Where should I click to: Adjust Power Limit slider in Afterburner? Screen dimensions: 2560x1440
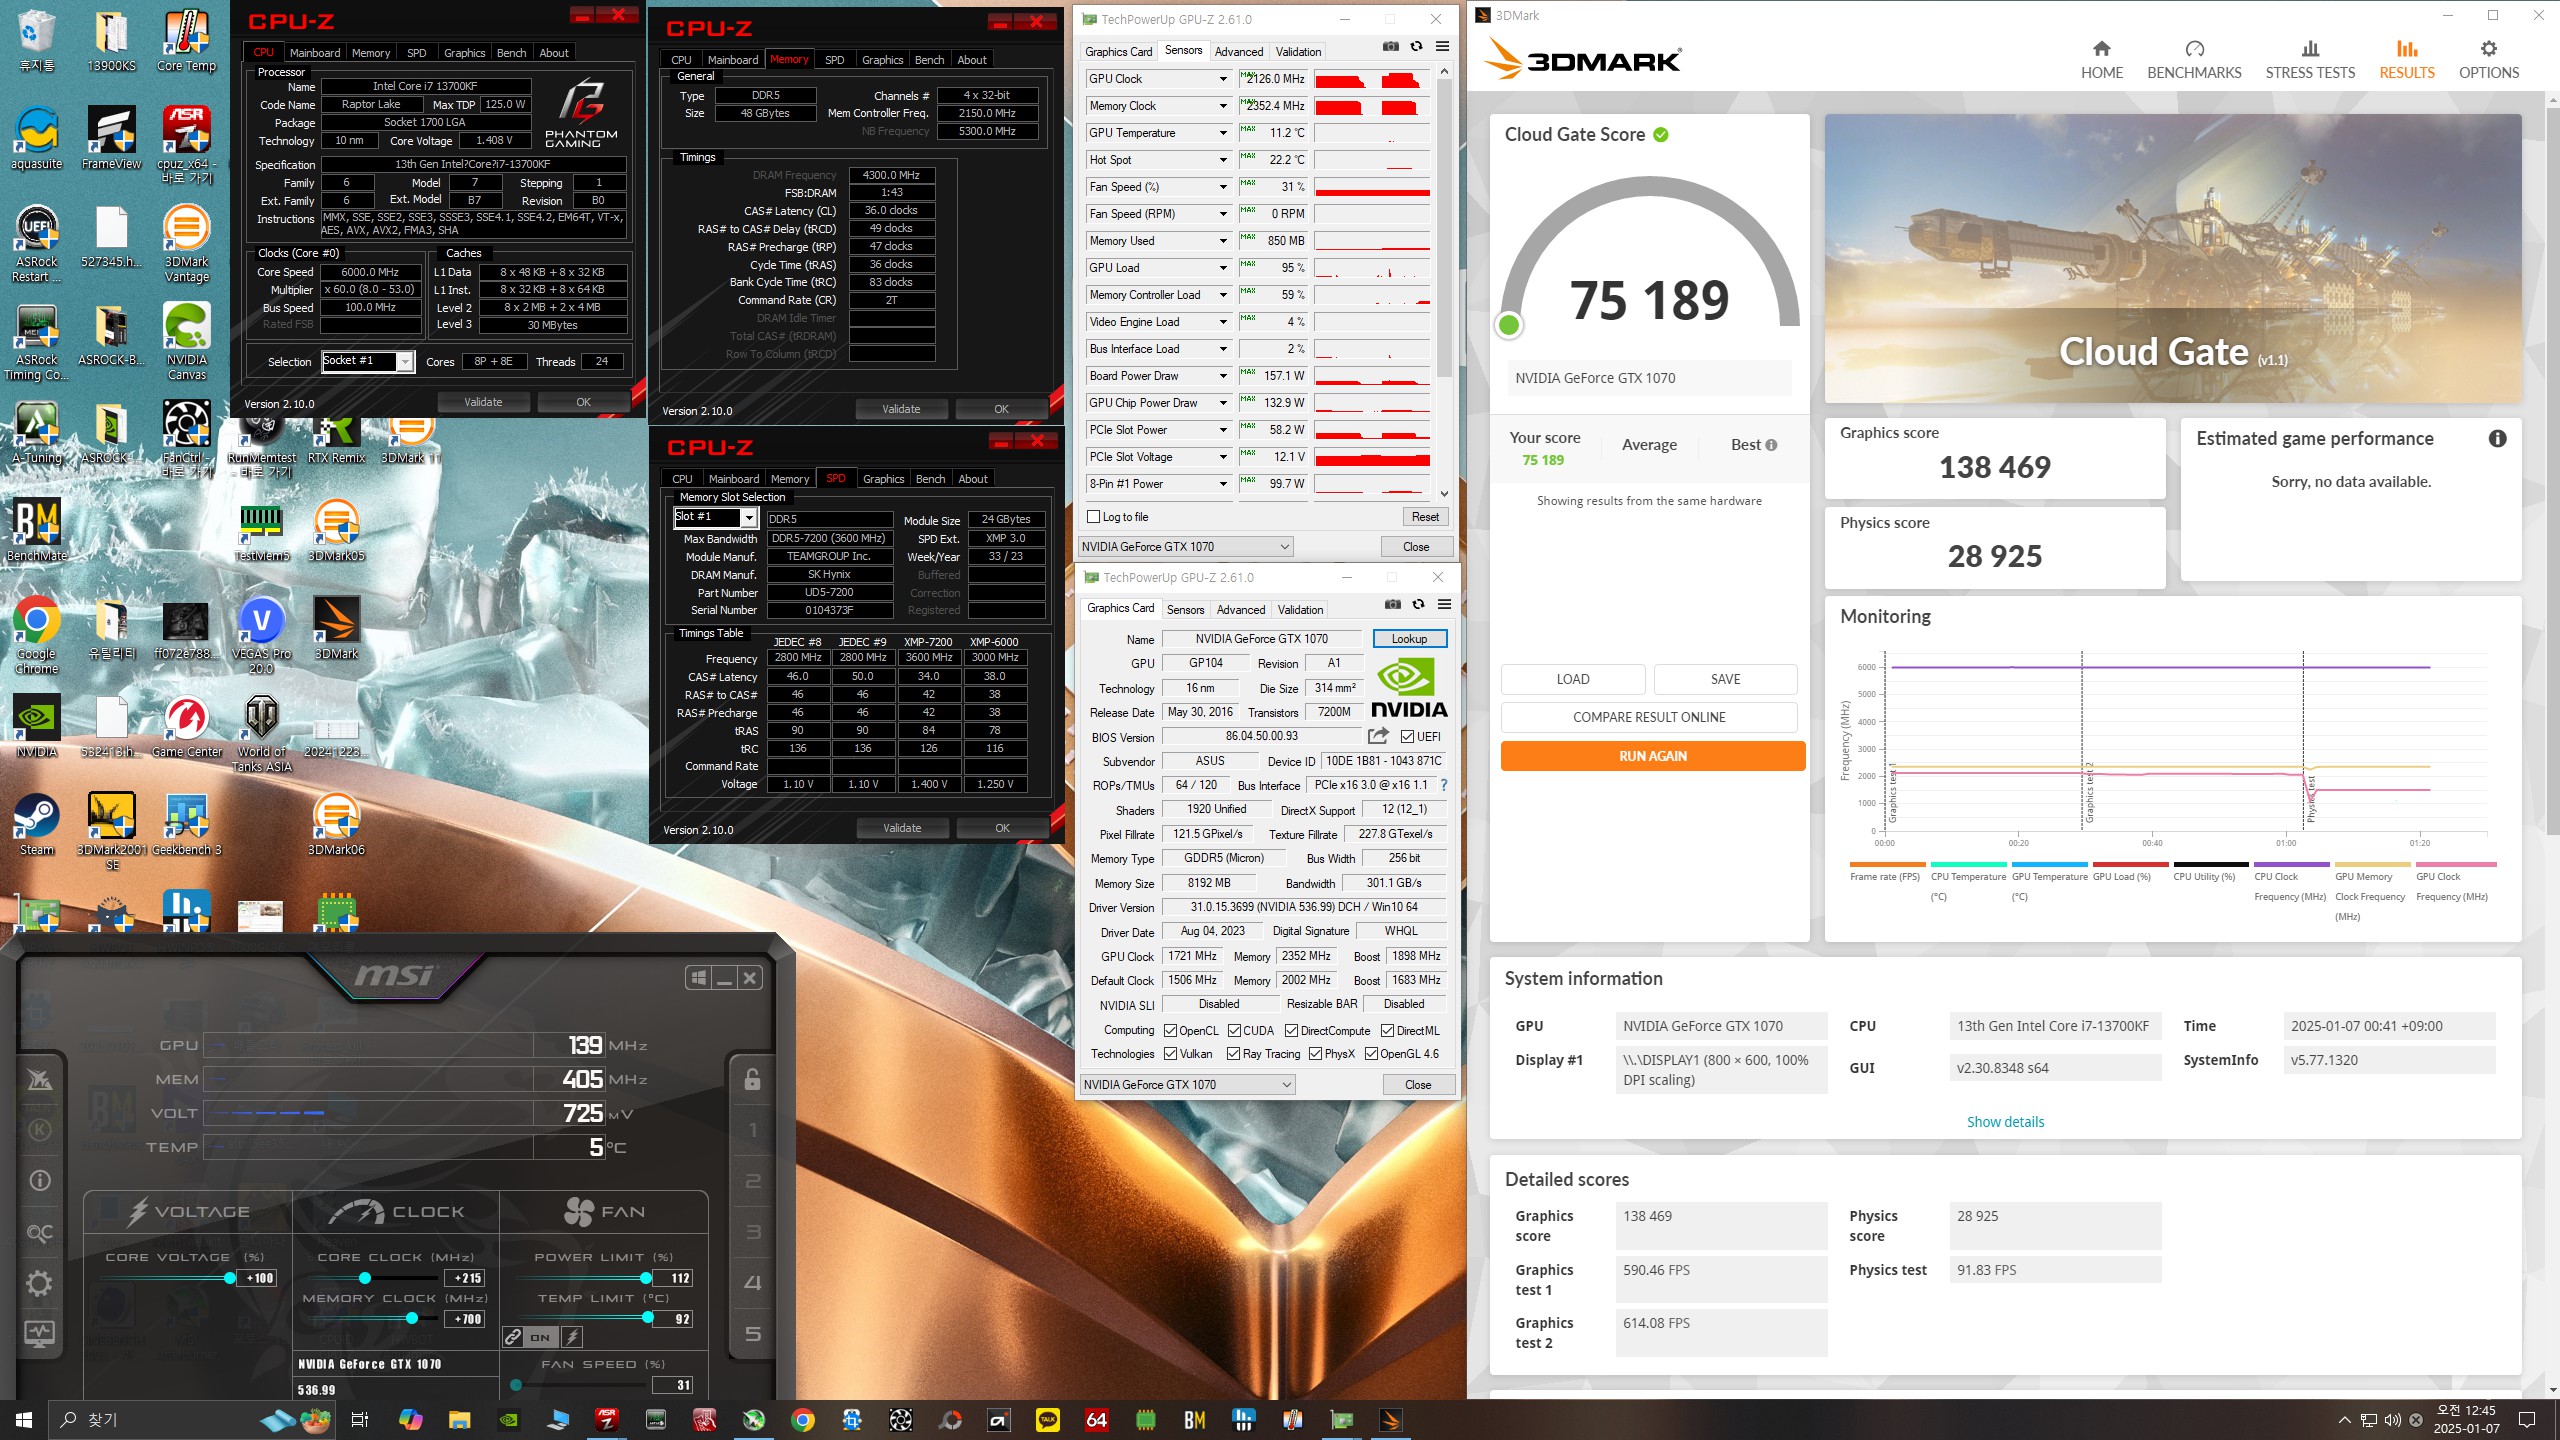(645, 1278)
